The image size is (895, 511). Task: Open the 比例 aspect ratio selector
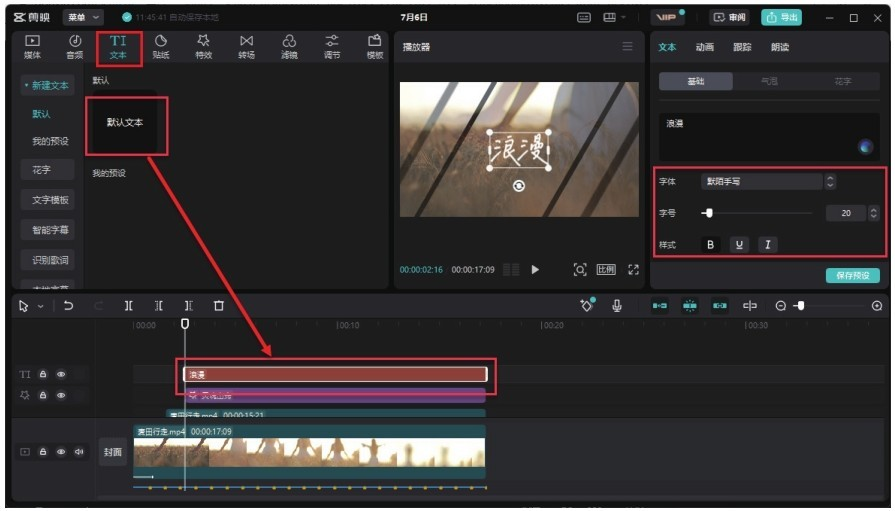(606, 269)
